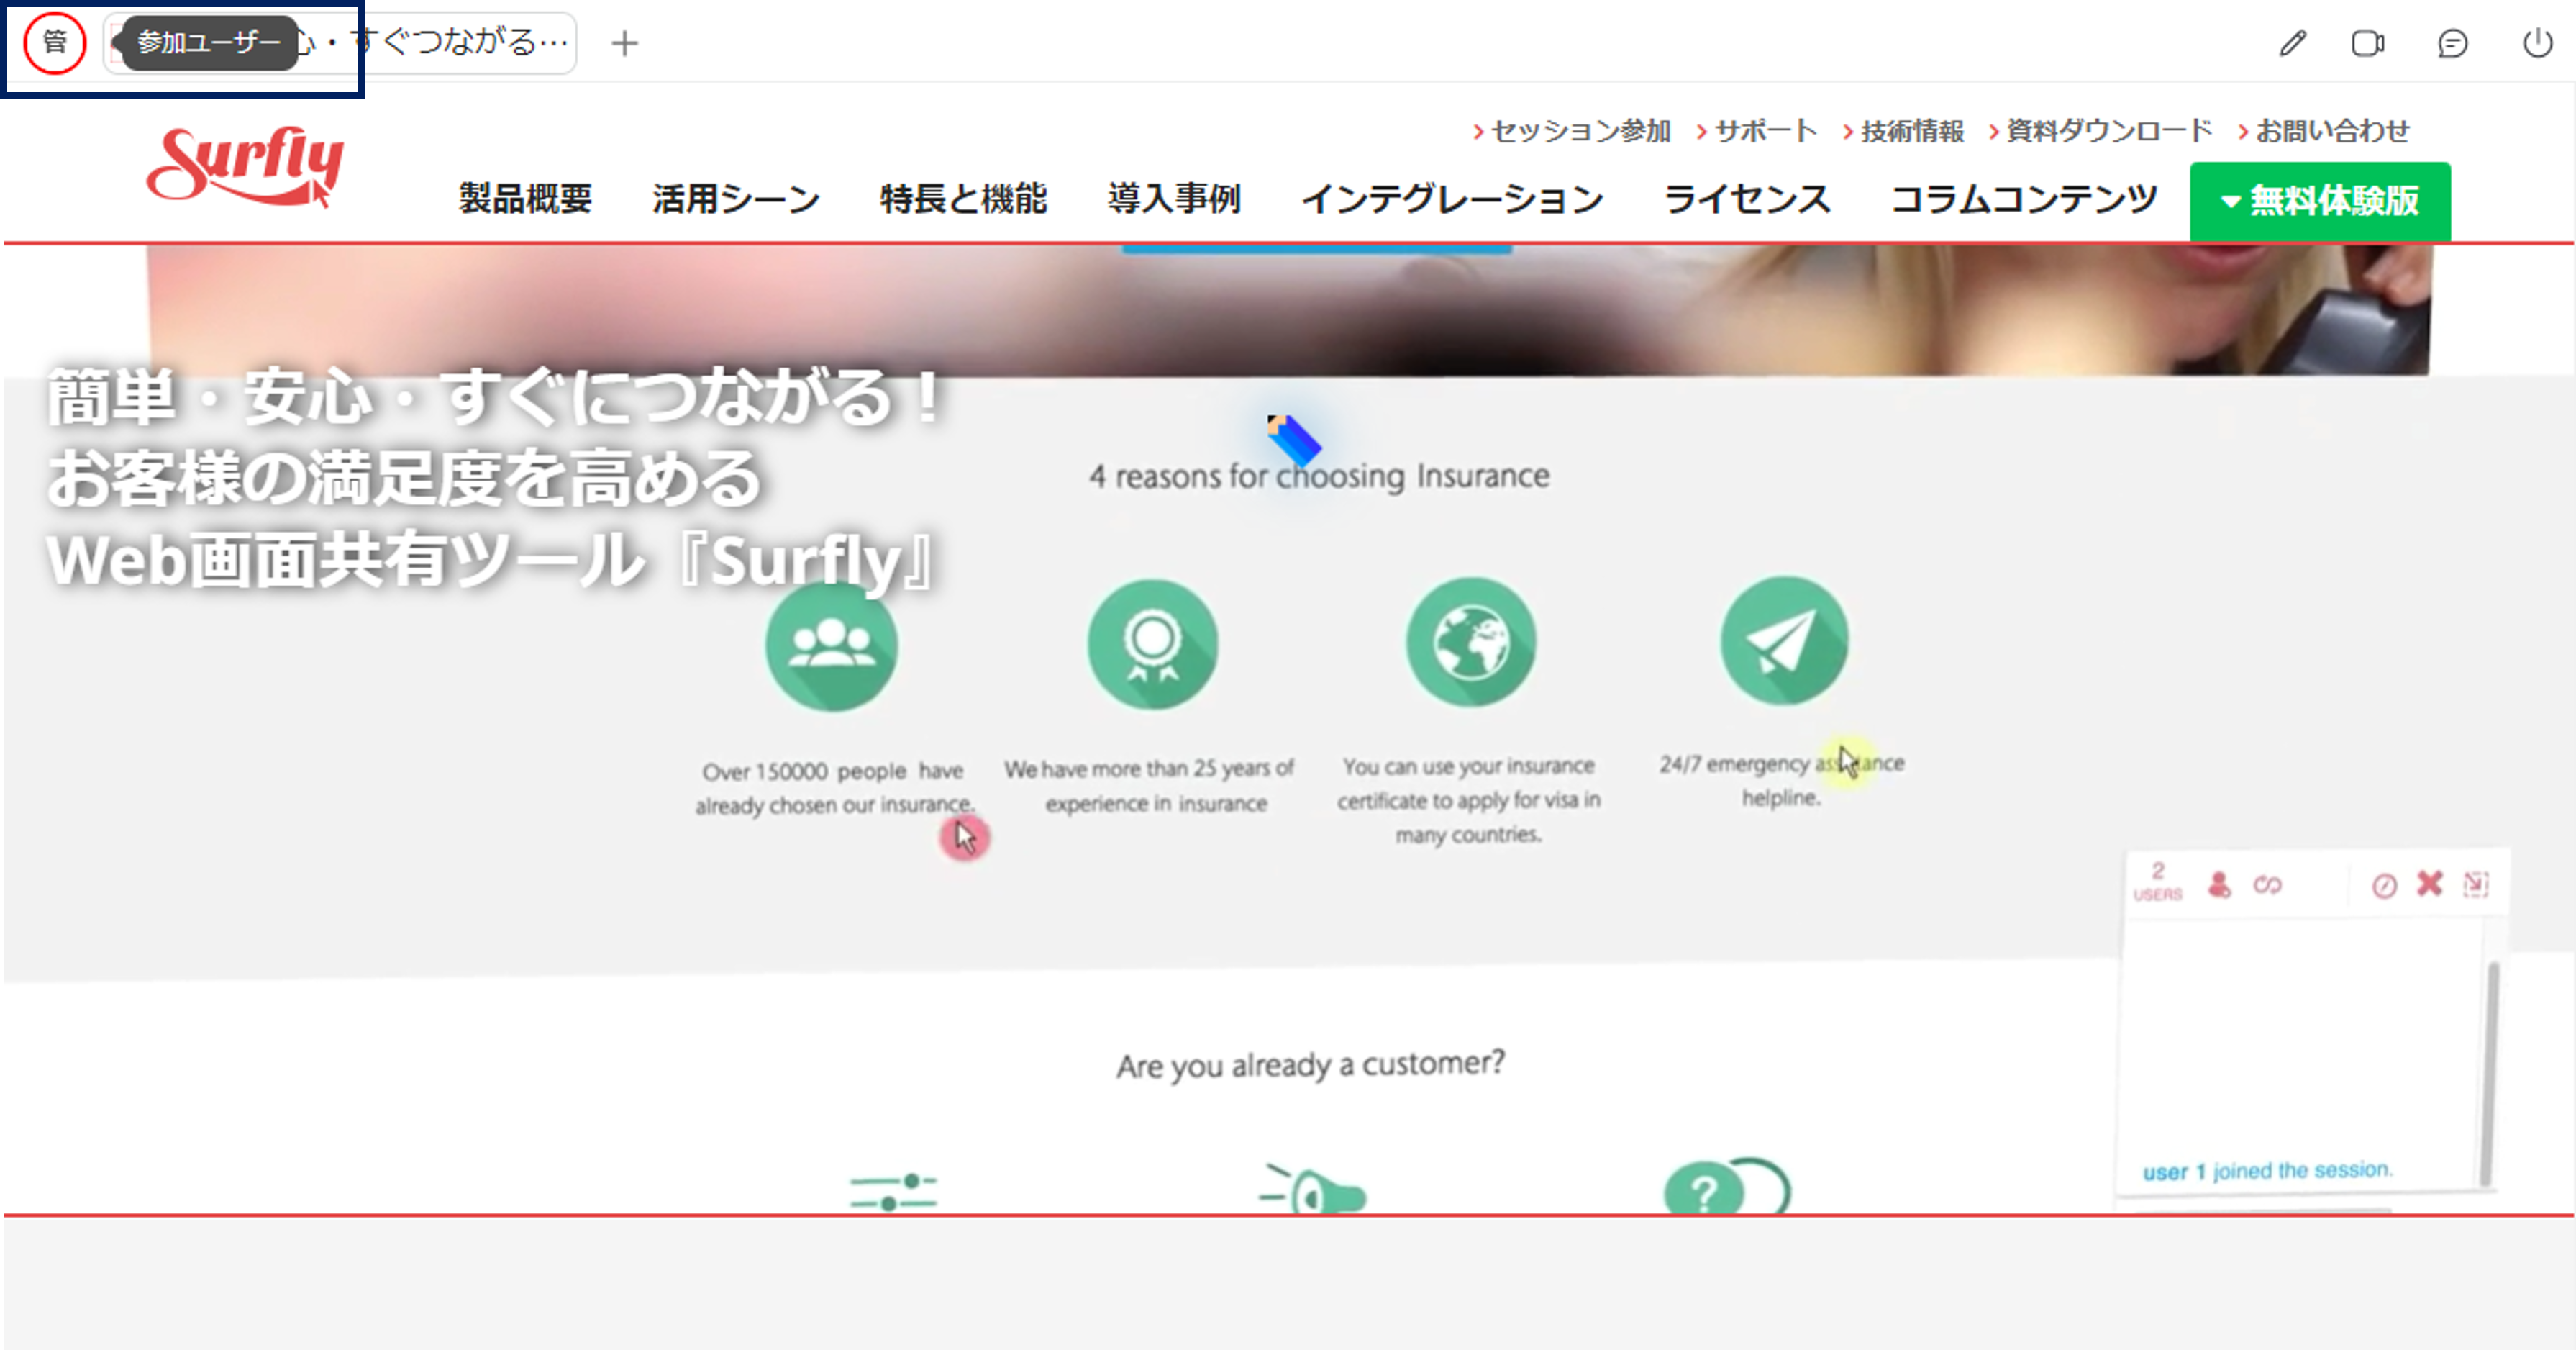Image resolution: width=2576 pixels, height=1350 pixels.
Task: Click the 2 USERS counter
Action: pos(2157,882)
